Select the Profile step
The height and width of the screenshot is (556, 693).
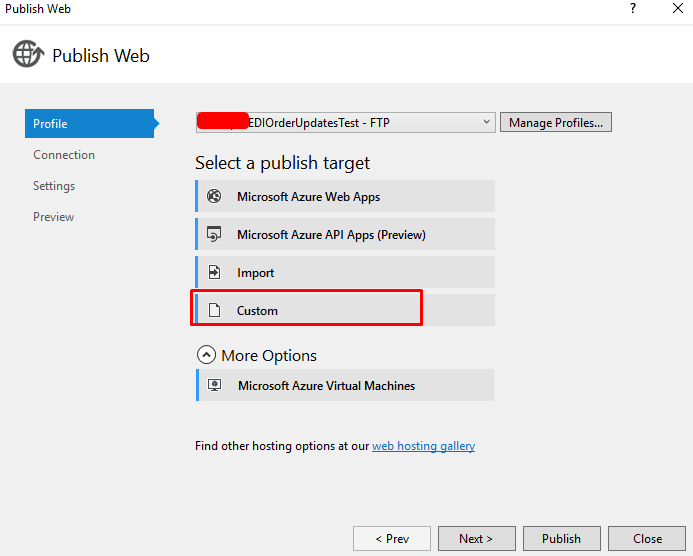[x=90, y=123]
